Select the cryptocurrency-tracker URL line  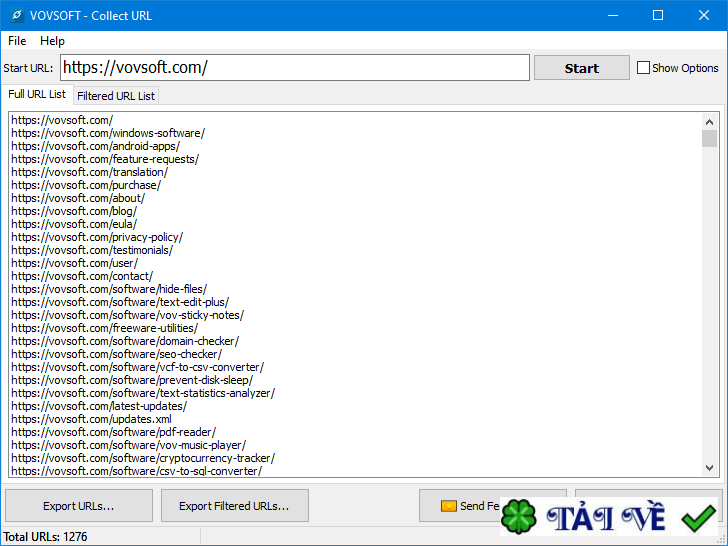pos(143,458)
